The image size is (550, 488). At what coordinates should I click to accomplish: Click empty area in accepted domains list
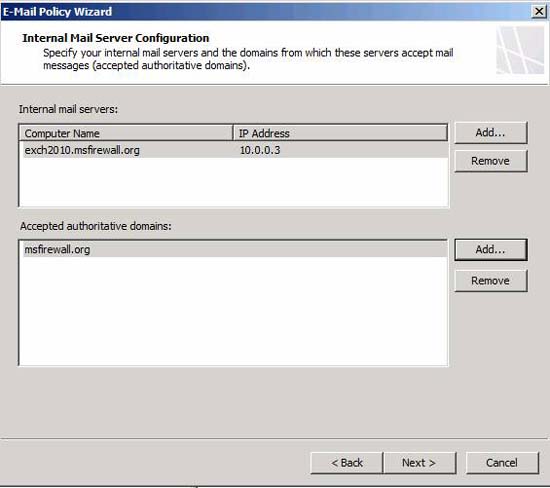(233, 310)
